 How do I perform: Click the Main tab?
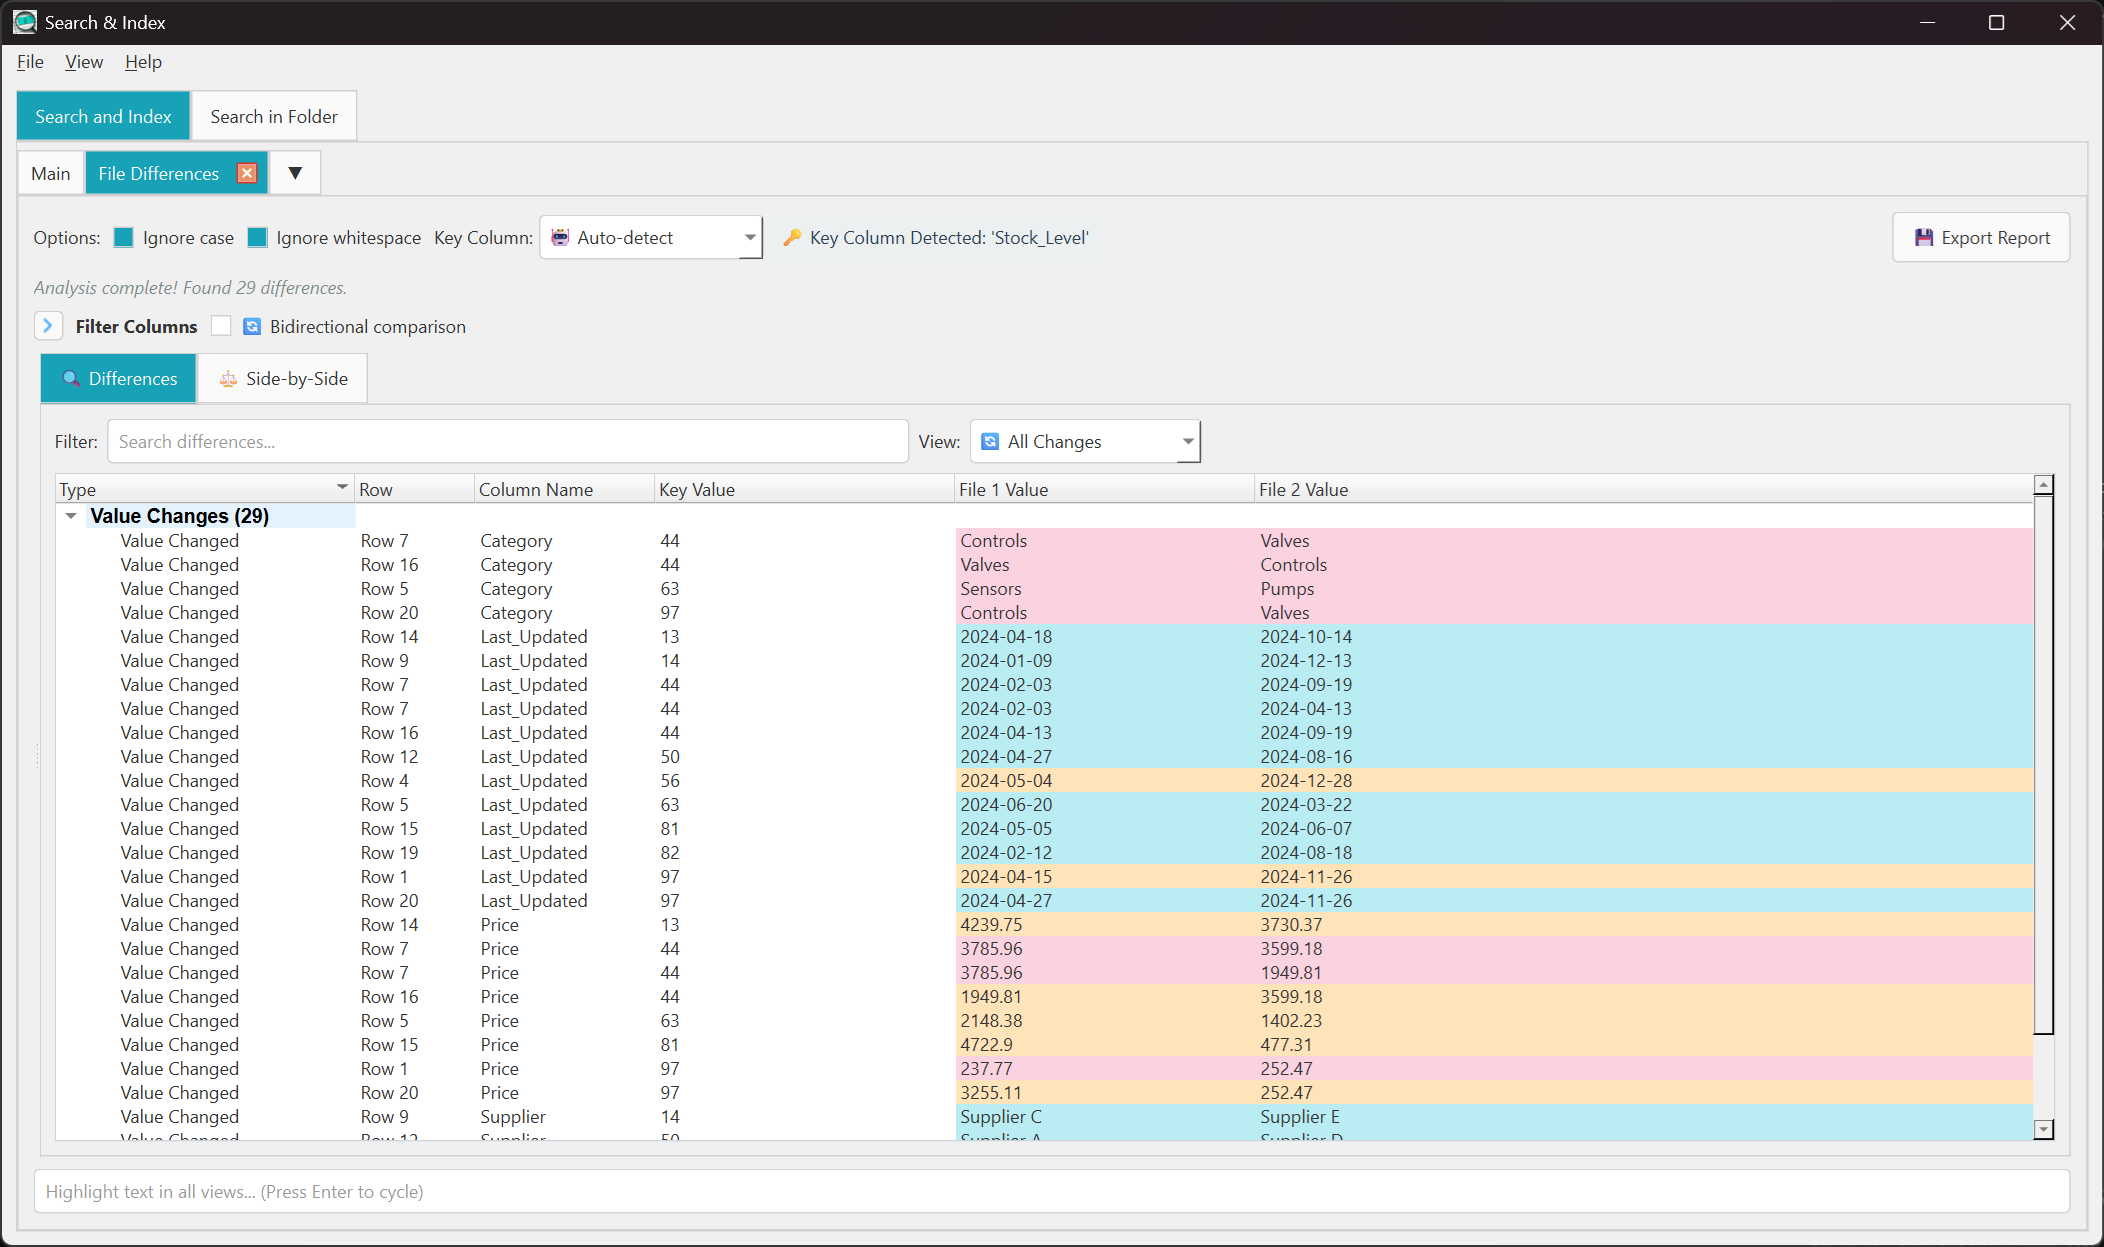pyautogui.click(x=51, y=174)
